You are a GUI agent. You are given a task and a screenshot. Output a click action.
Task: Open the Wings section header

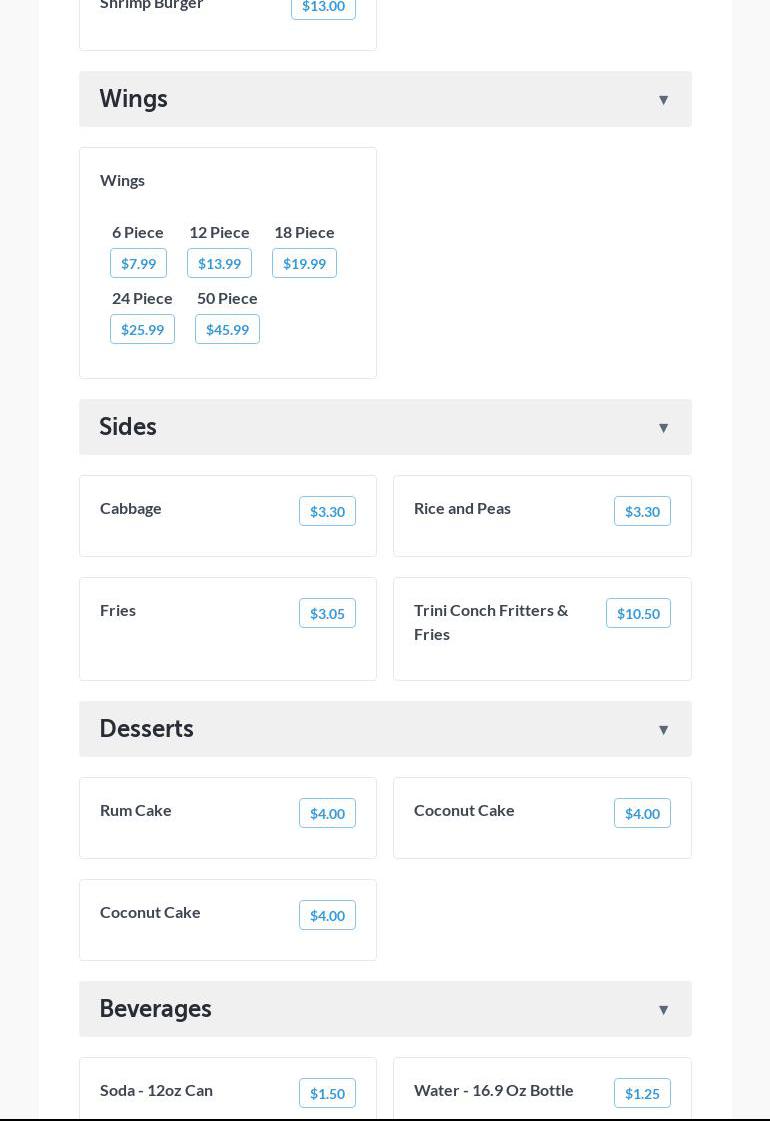pyautogui.click(x=134, y=99)
